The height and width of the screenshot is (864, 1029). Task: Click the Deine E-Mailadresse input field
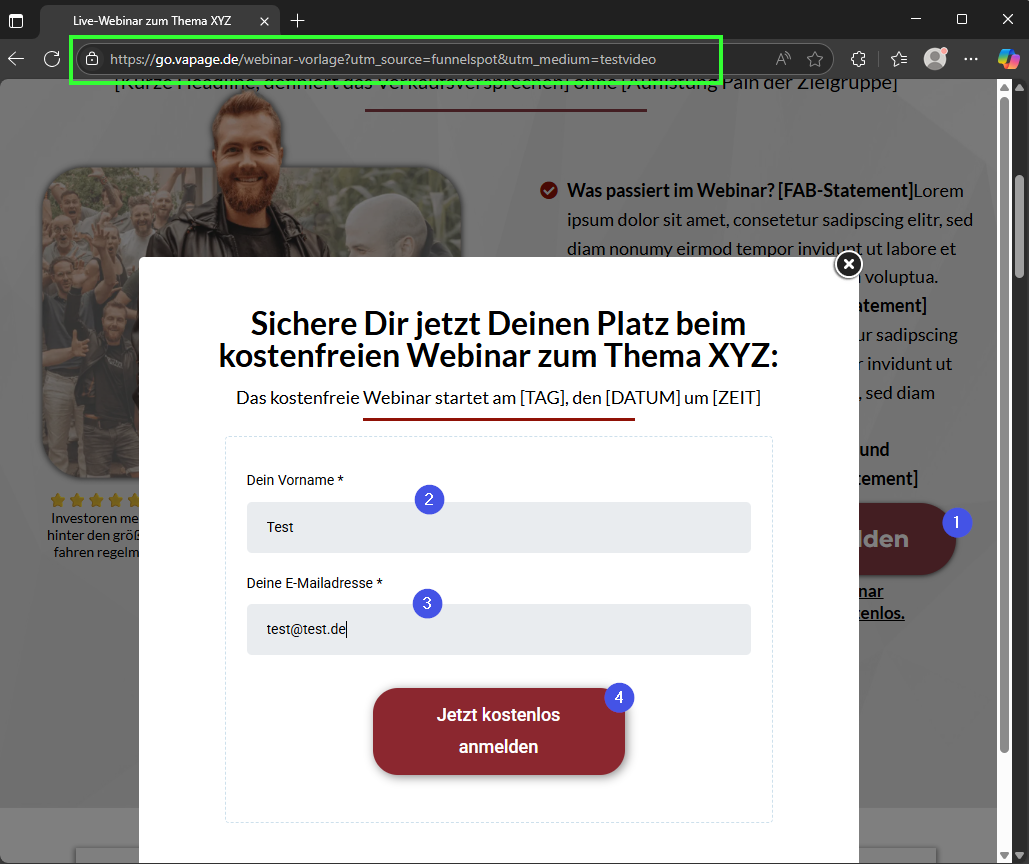(x=499, y=629)
